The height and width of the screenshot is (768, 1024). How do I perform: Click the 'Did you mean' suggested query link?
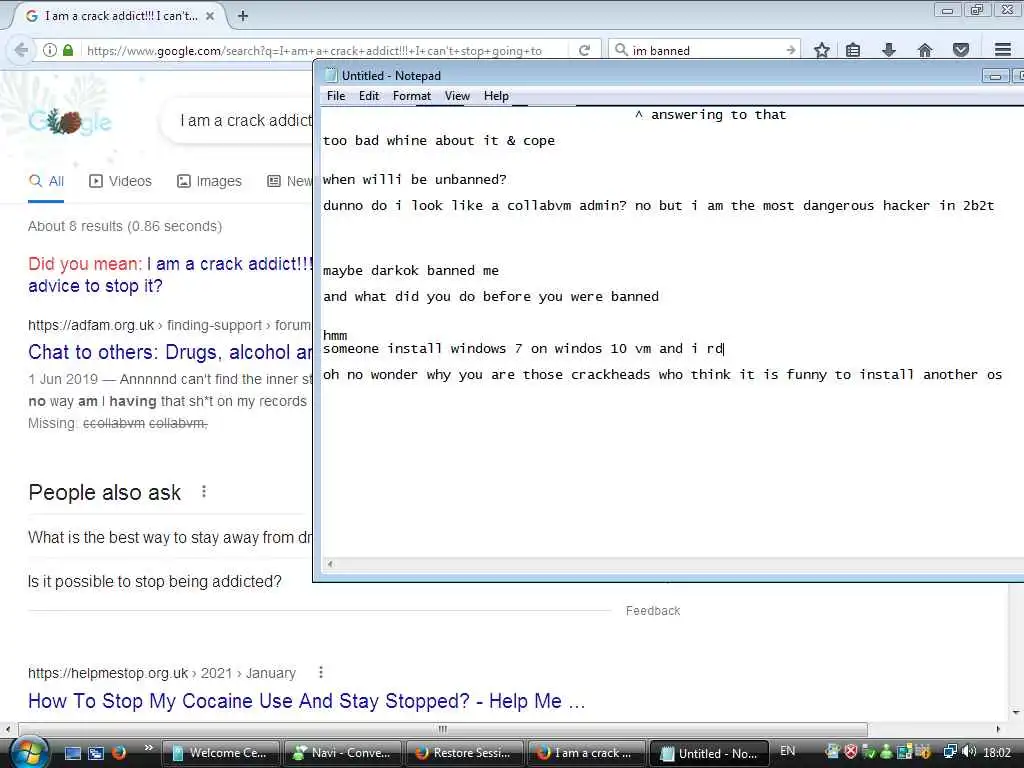171,275
